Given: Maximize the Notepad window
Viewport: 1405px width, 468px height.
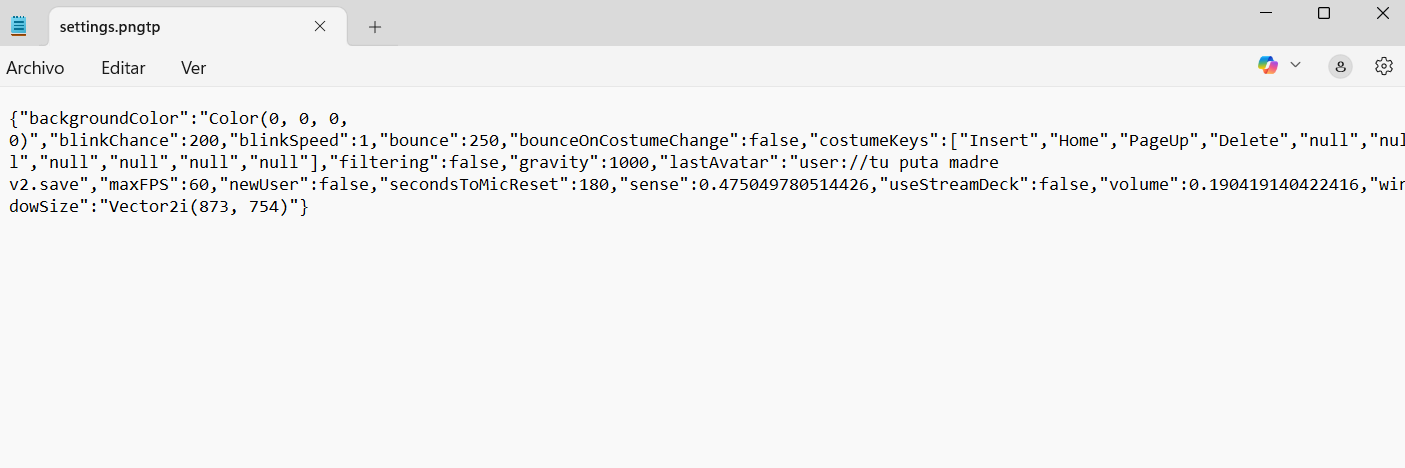Looking at the screenshot, I should (1324, 13).
